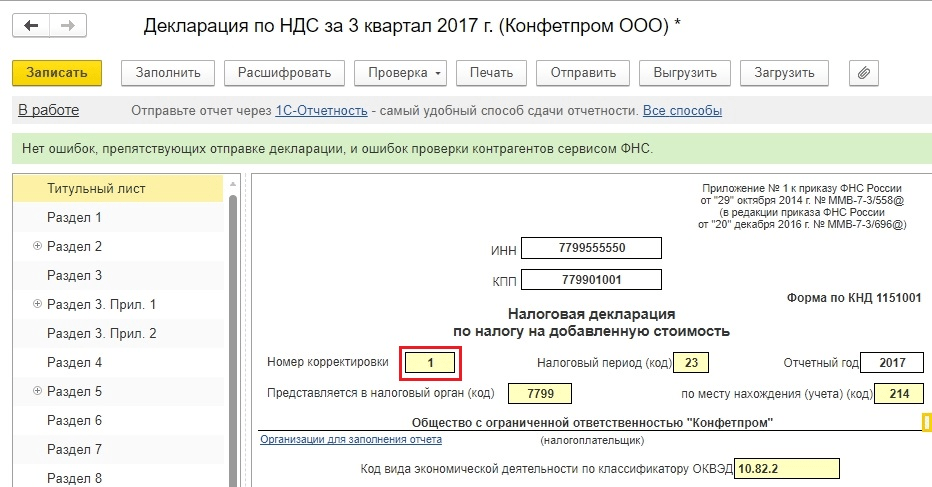This screenshot has height=487, width=932.
Task: Select Раздел 3 in the section list
Action: pos(118,275)
